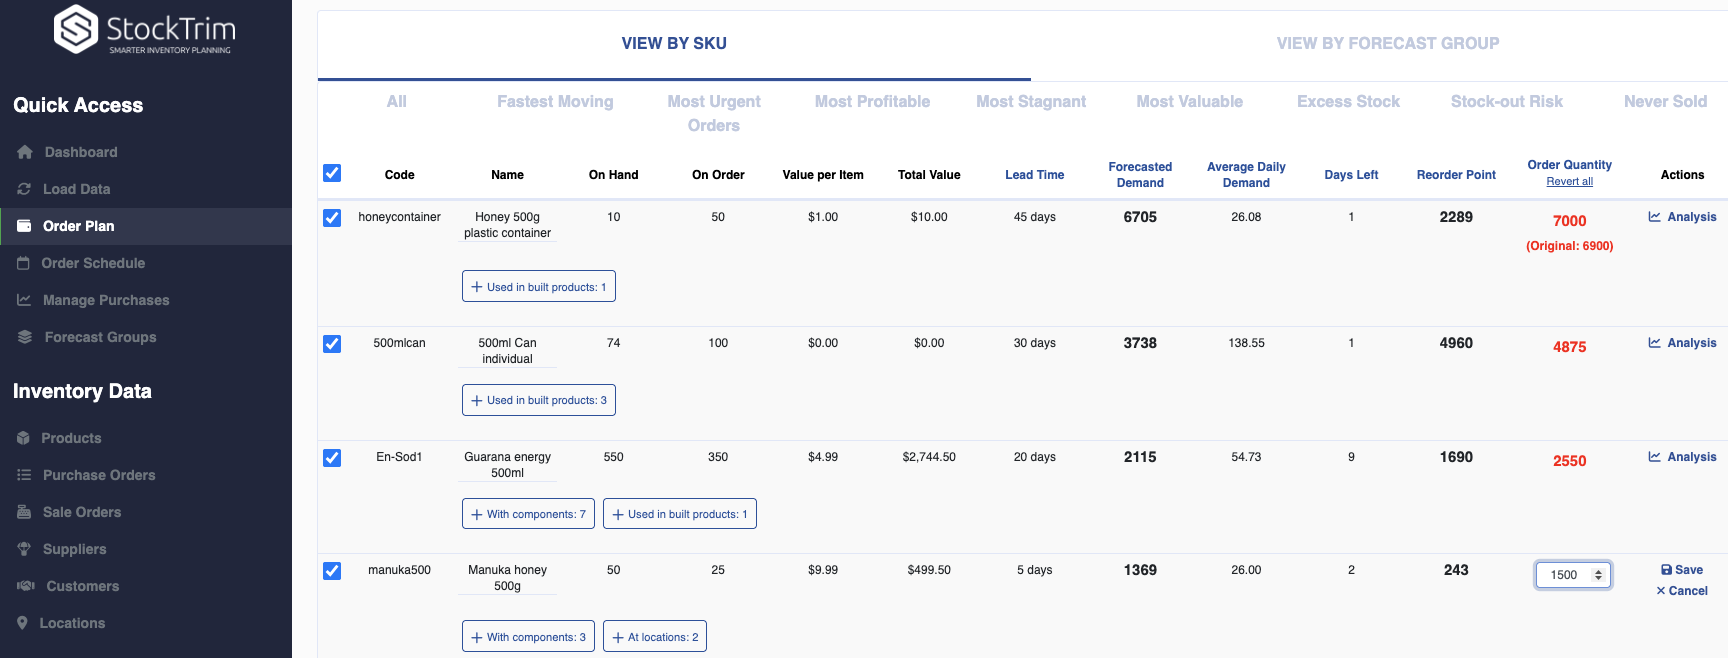Click the Products box icon

(x=23, y=438)
